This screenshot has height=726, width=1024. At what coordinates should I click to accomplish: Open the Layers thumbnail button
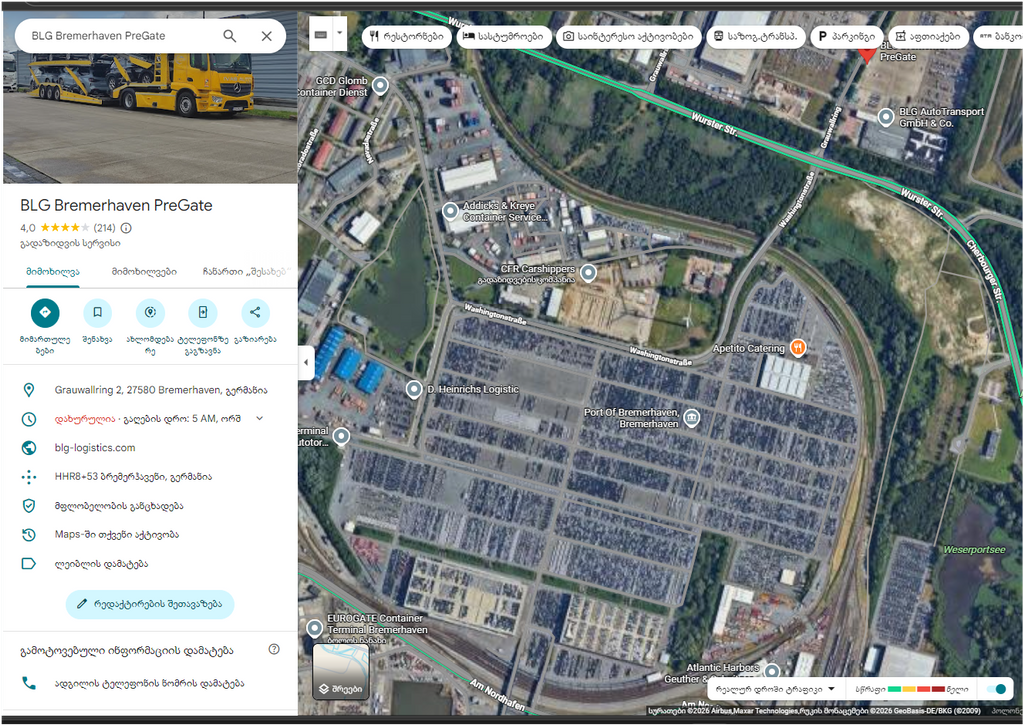pyautogui.click(x=340, y=672)
